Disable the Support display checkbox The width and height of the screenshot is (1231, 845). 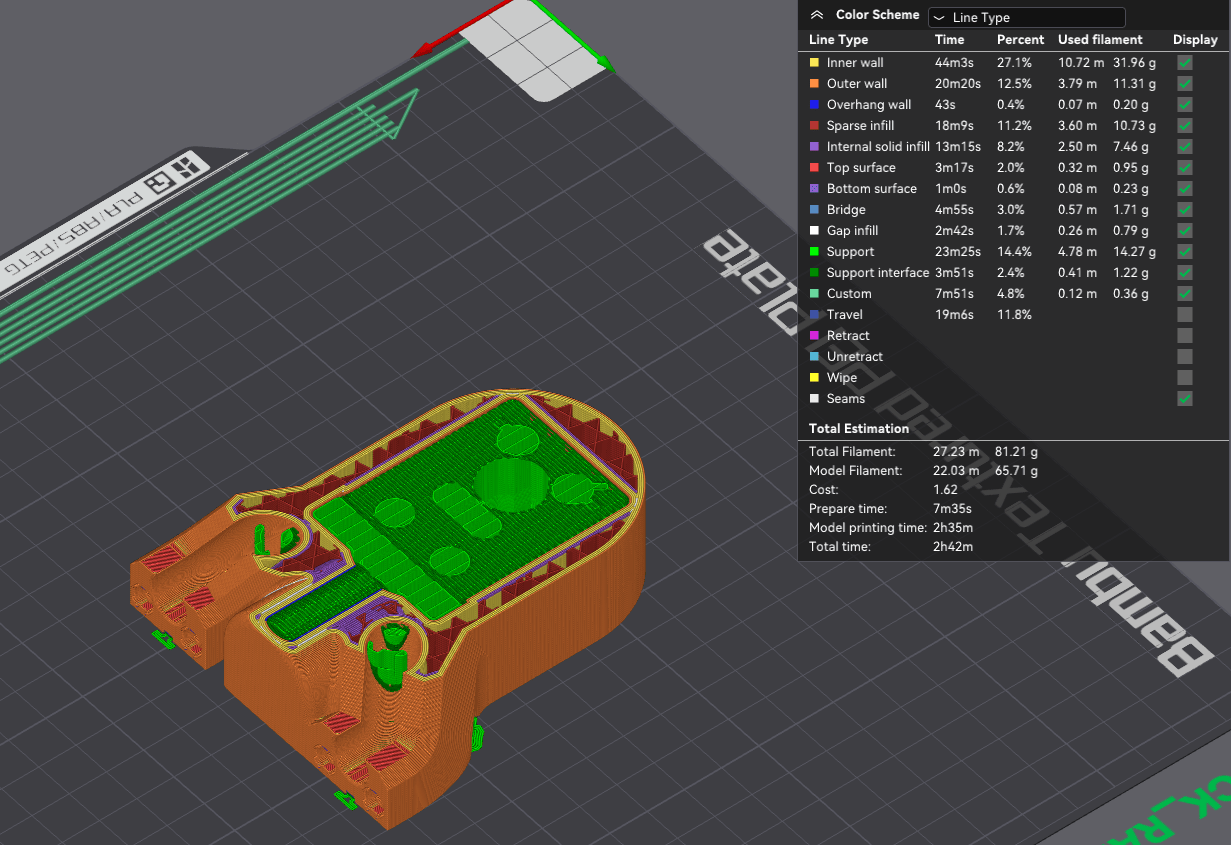(x=1185, y=252)
